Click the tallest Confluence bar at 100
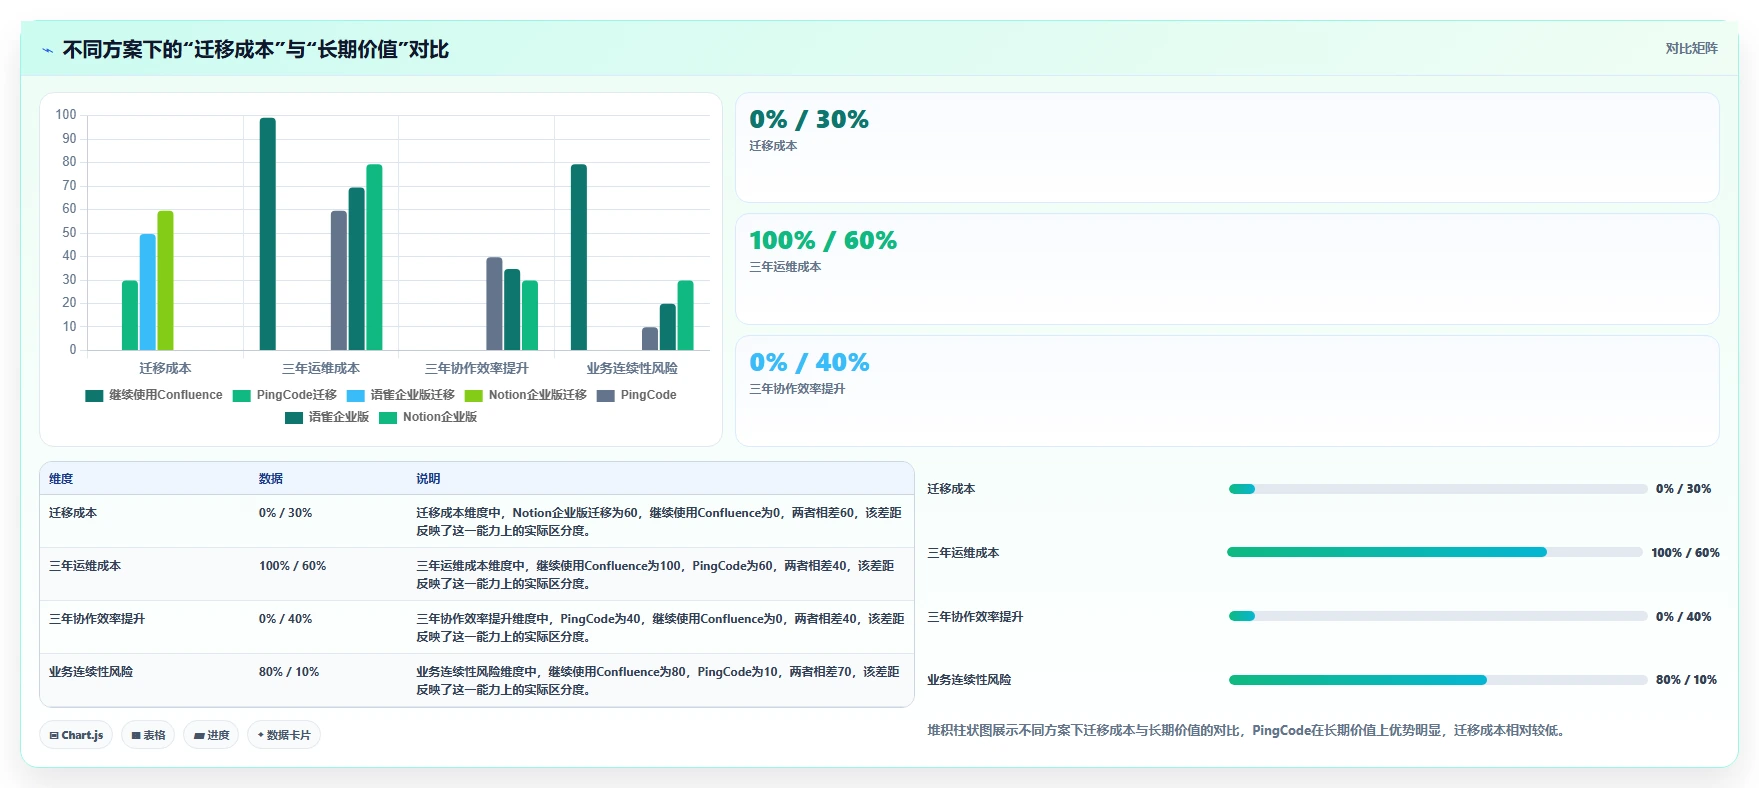 click(x=268, y=234)
